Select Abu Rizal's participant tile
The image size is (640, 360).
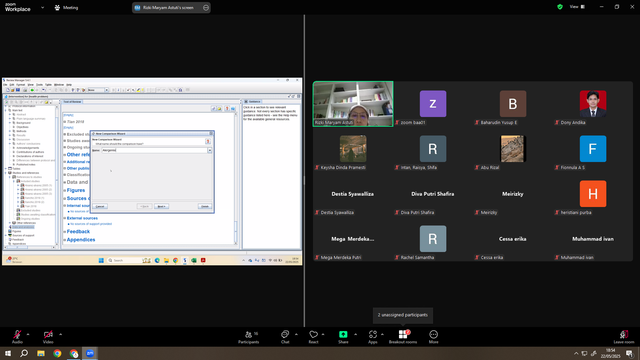(513, 149)
